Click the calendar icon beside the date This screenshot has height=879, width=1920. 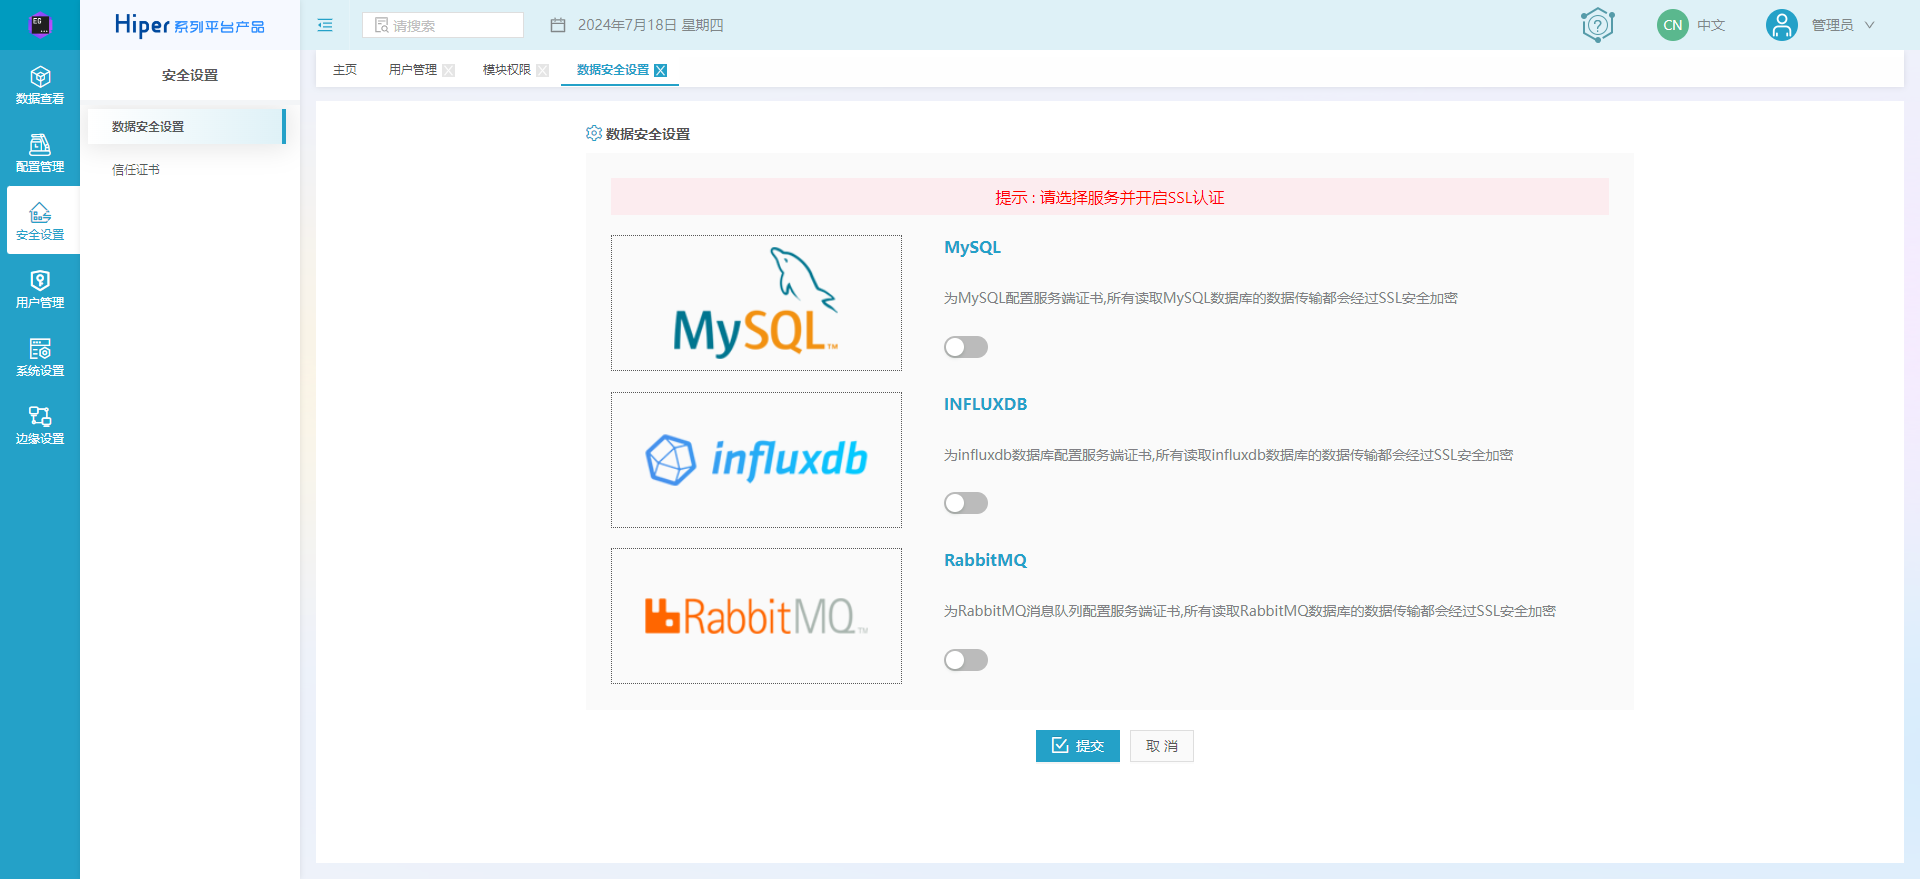pyautogui.click(x=558, y=25)
